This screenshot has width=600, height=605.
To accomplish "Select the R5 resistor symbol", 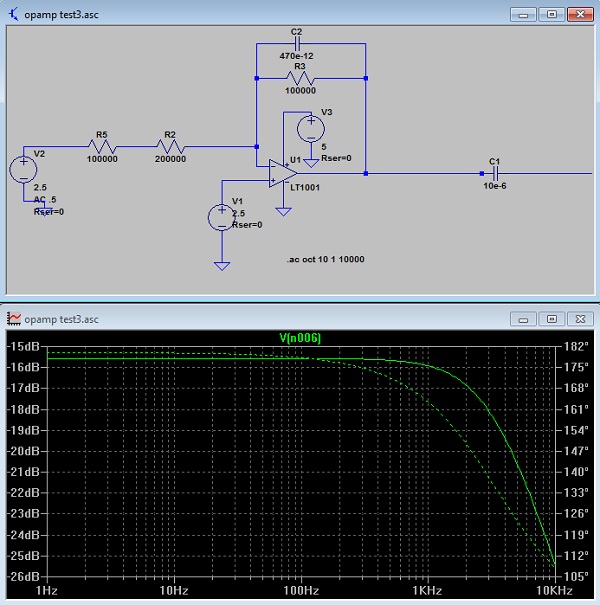I will (102, 146).
